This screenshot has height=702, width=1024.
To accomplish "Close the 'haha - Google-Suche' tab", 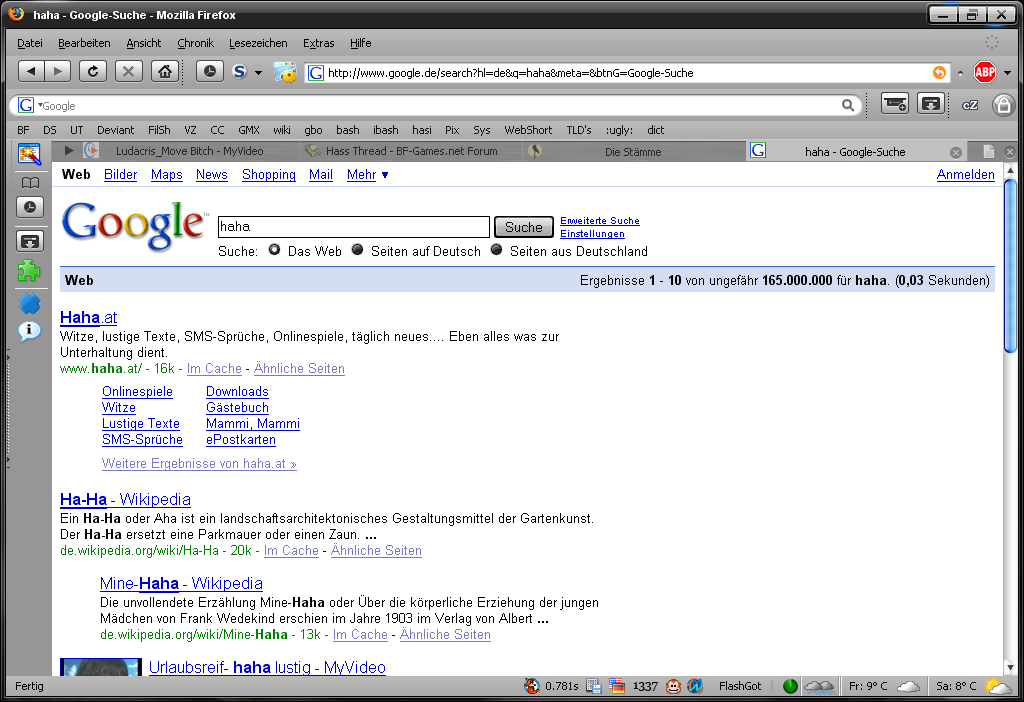I will coord(955,152).
